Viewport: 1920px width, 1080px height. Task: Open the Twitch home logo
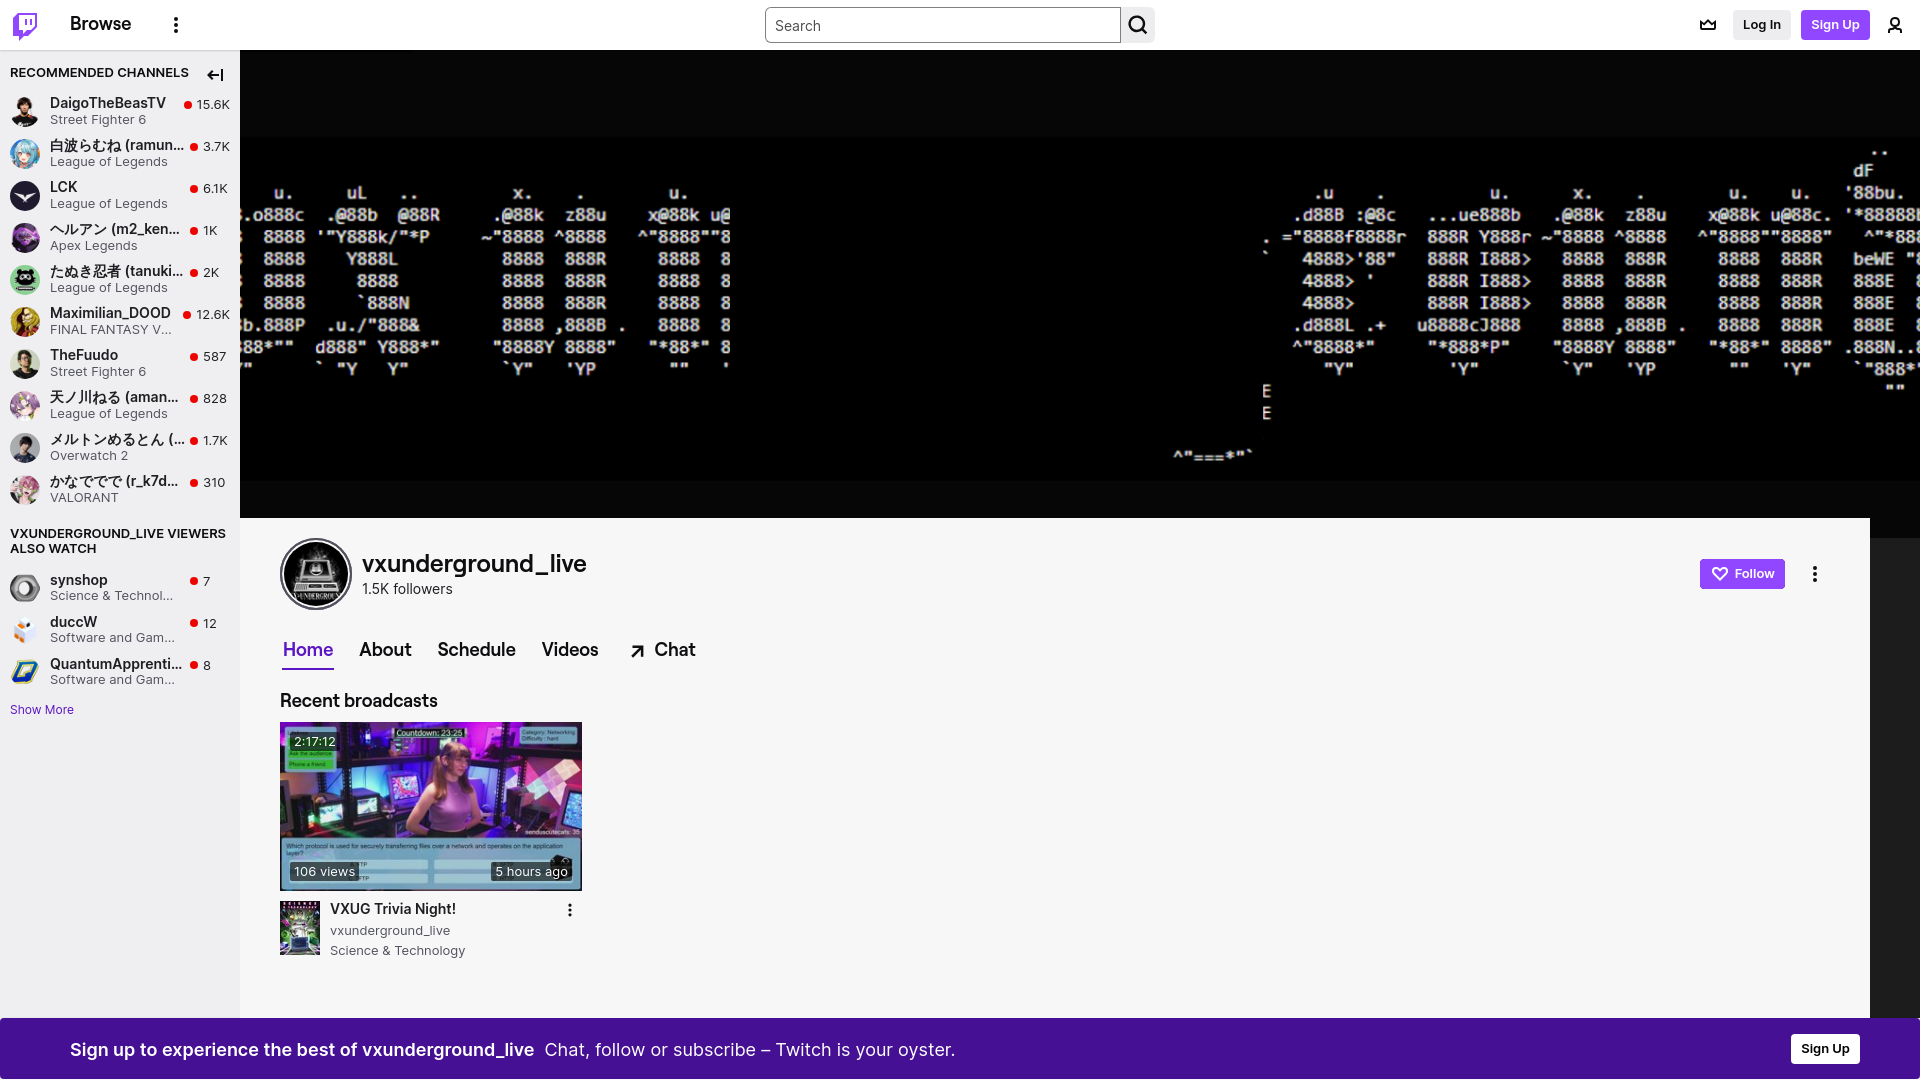click(x=25, y=25)
